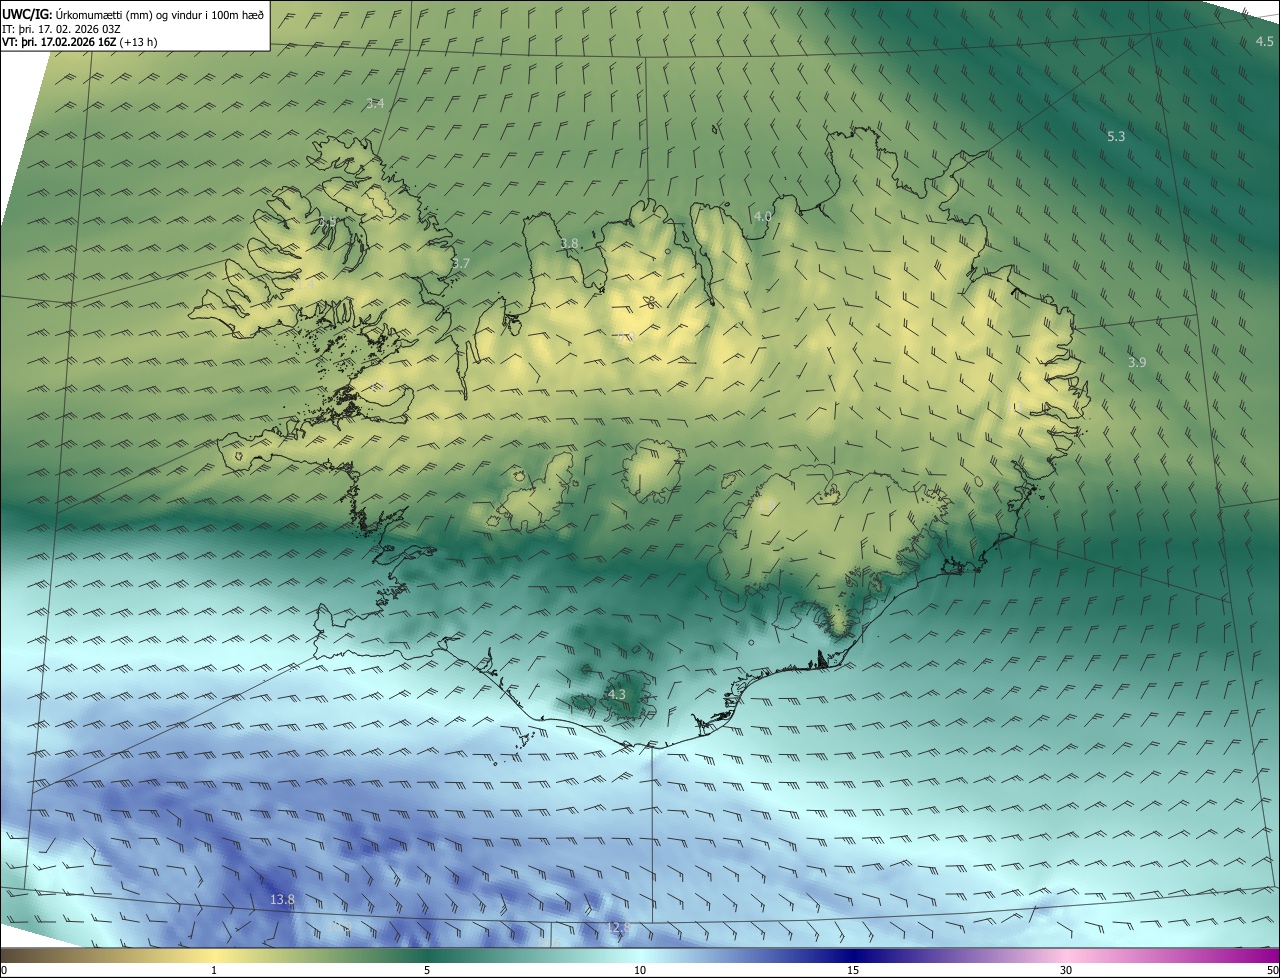Image resolution: width=1280 pixels, height=978 pixels.
Task: Click the 50 tick on color scale
Action: tap(1272, 970)
